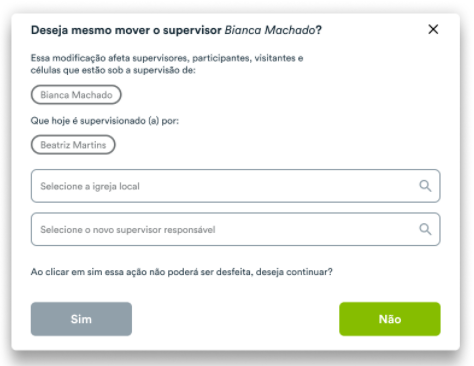474x366 pixels.
Task: Confirm the move with the Sim button
Action: click(x=81, y=319)
